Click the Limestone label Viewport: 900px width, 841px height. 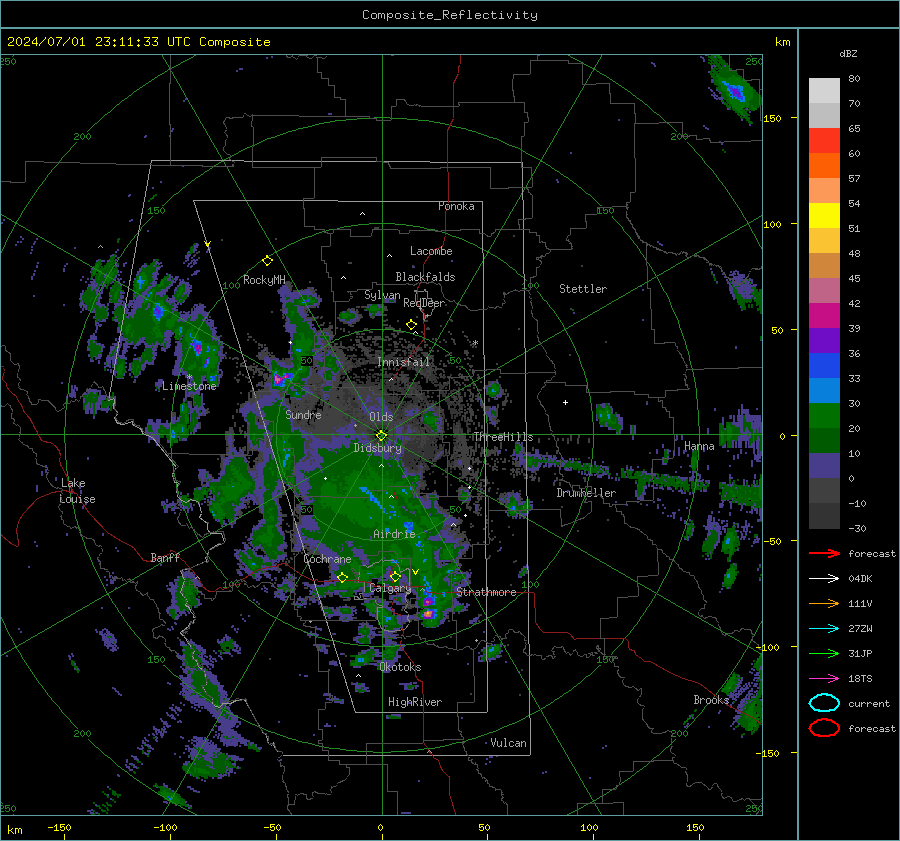point(189,386)
